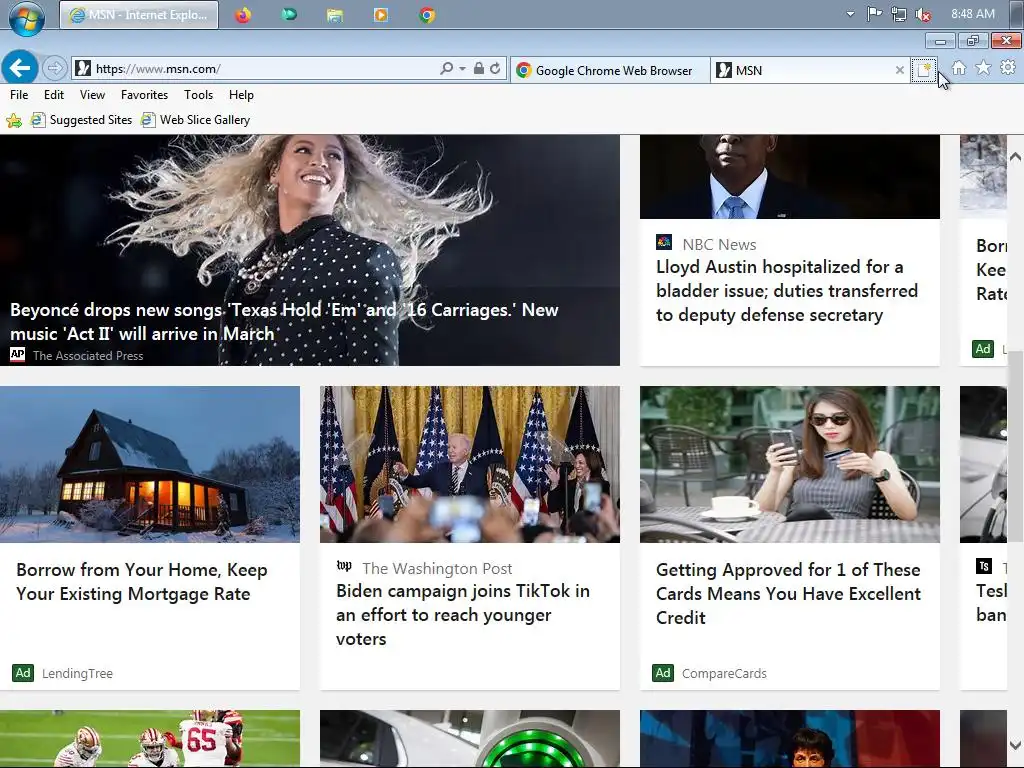Click The Associated Press source label
Viewport: 1024px width, 768px height.
[x=88, y=356]
